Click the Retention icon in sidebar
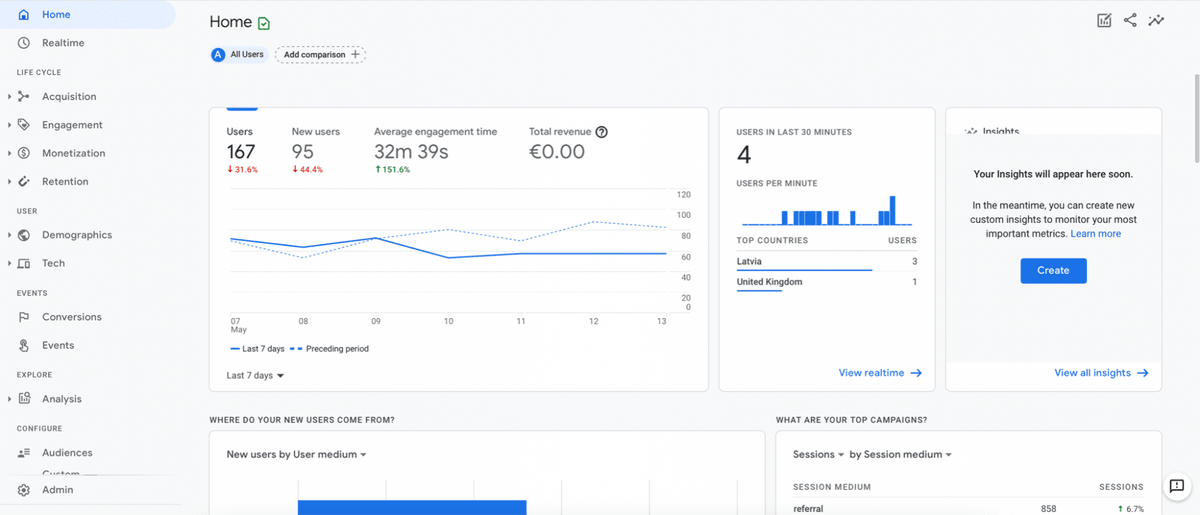The image size is (1200, 515). tap(24, 181)
